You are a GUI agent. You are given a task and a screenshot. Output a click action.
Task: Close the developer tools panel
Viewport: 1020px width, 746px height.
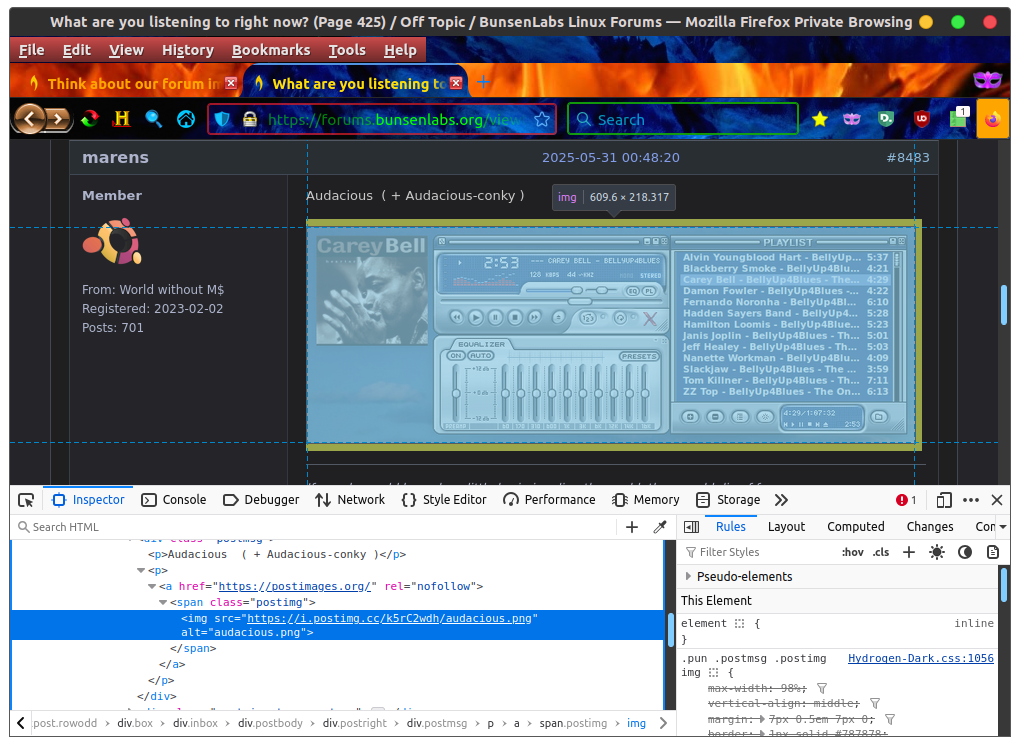point(997,500)
